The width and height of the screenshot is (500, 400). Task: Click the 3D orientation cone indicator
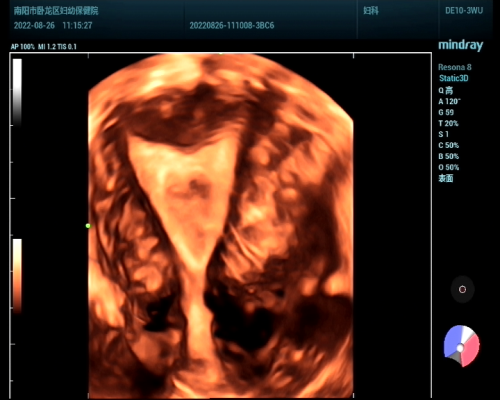[462, 346]
